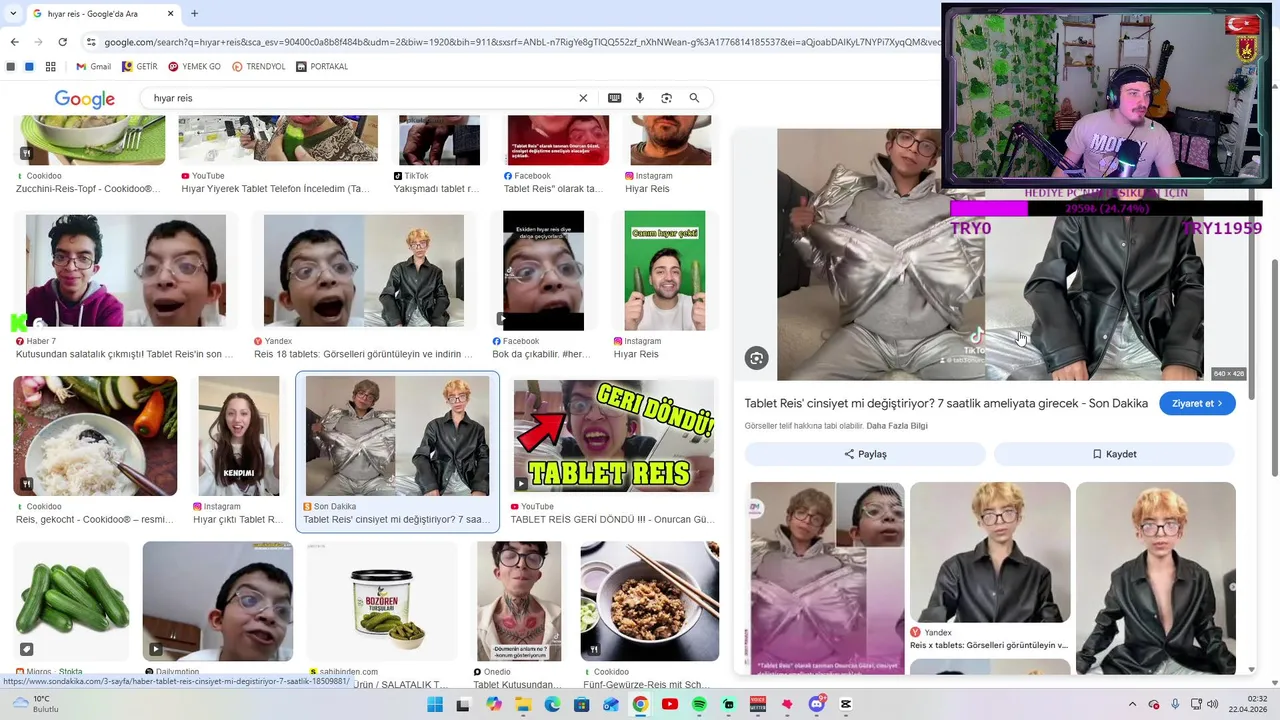The image size is (1280, 720).
Task: Switch to Chrome on the taskbar
Action: (640, 704)
